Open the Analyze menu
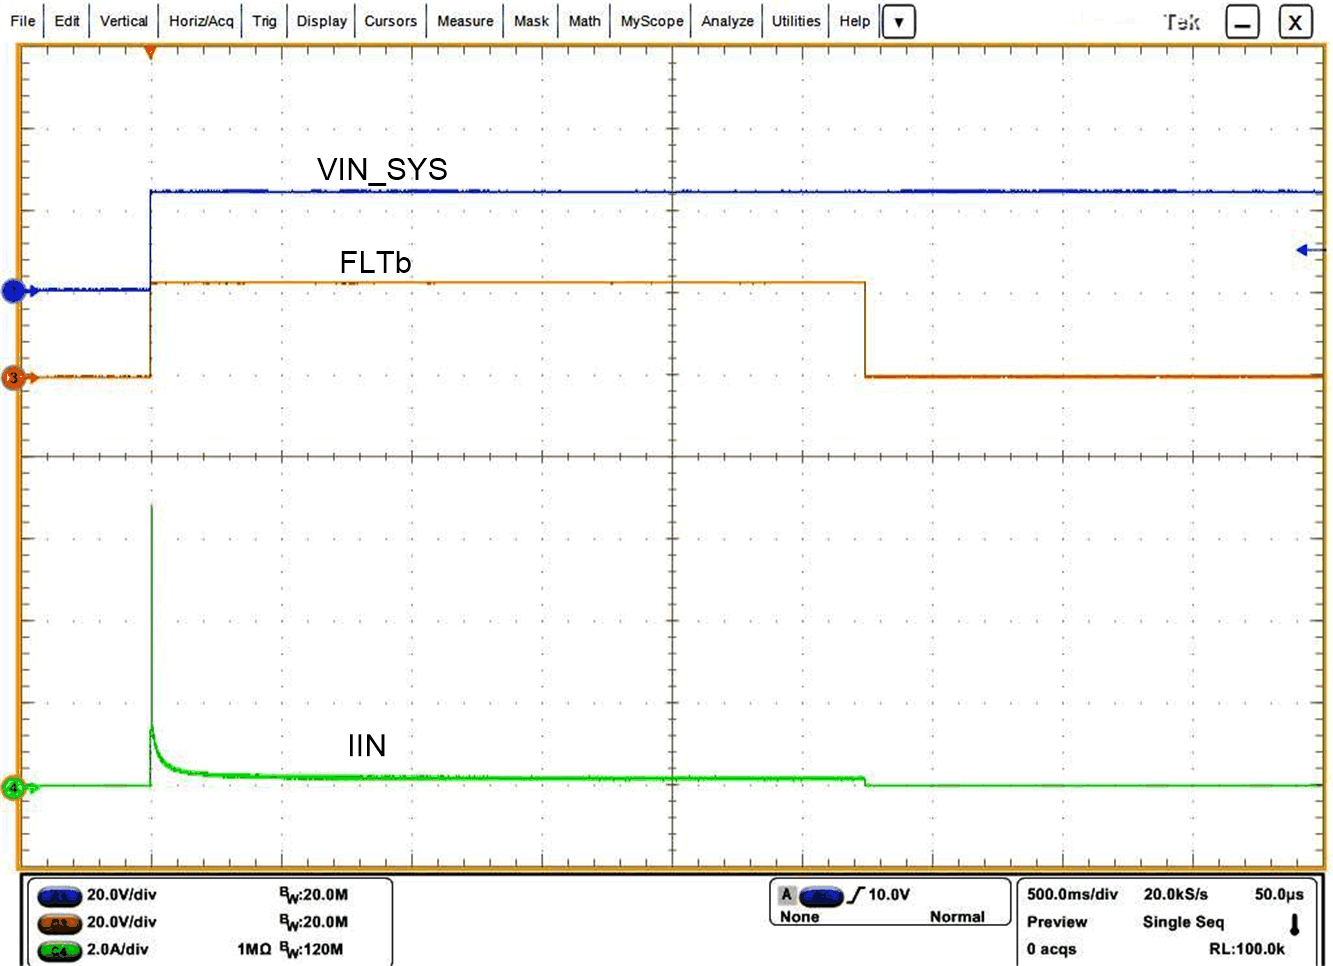 [x=727, y=21]
